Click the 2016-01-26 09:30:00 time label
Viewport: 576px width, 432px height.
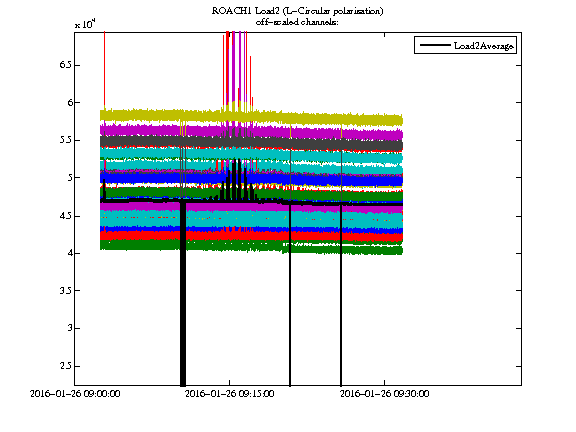coord(384,394)
